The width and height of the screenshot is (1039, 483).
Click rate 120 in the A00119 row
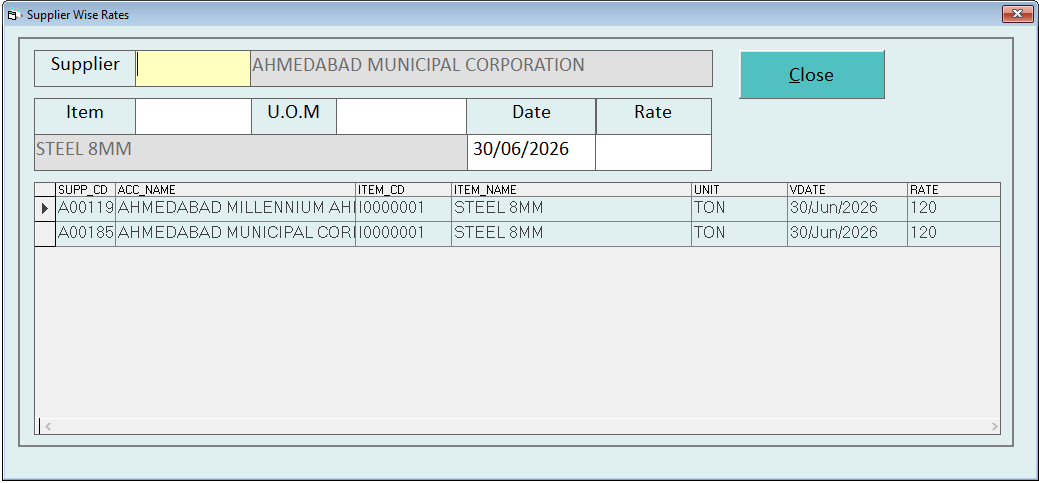pyautogui.click(x=954, y=209)
